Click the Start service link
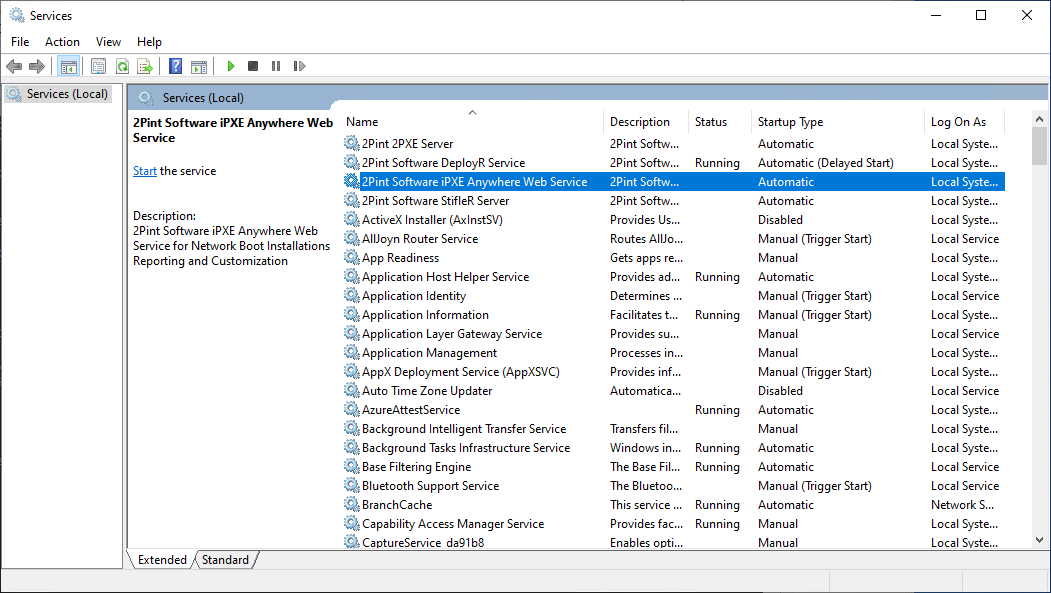The height and width of the screenshot is (593, 1051). click(x=144, y=171)
